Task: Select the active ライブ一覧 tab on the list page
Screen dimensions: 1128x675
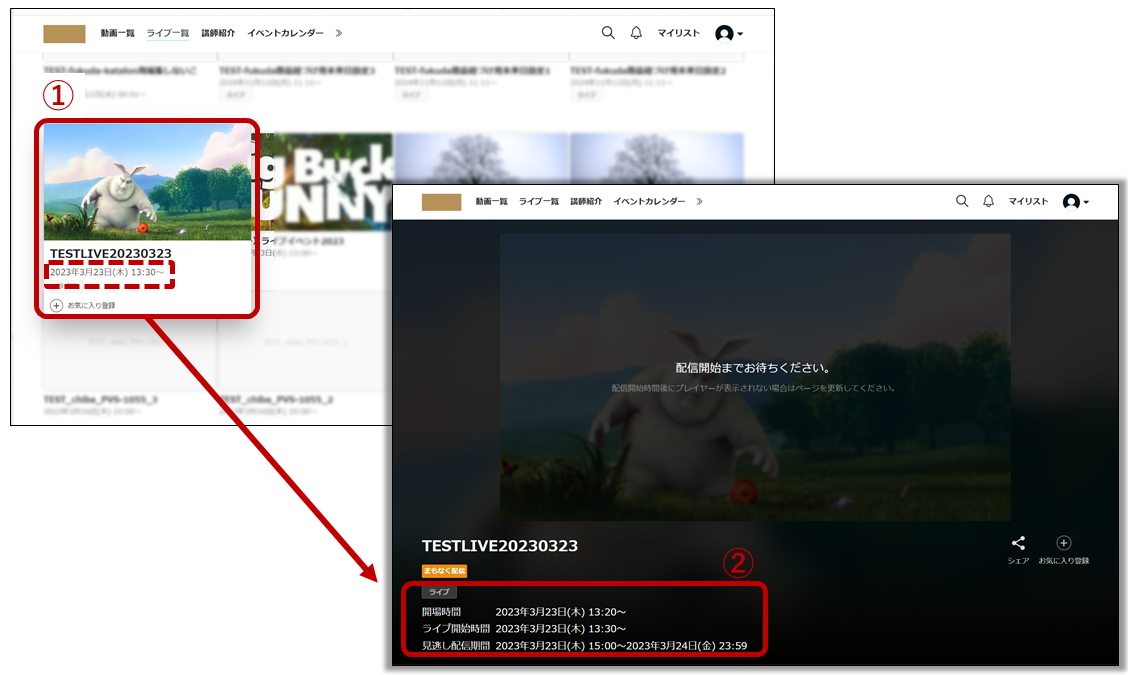Action: click(168, 33)
